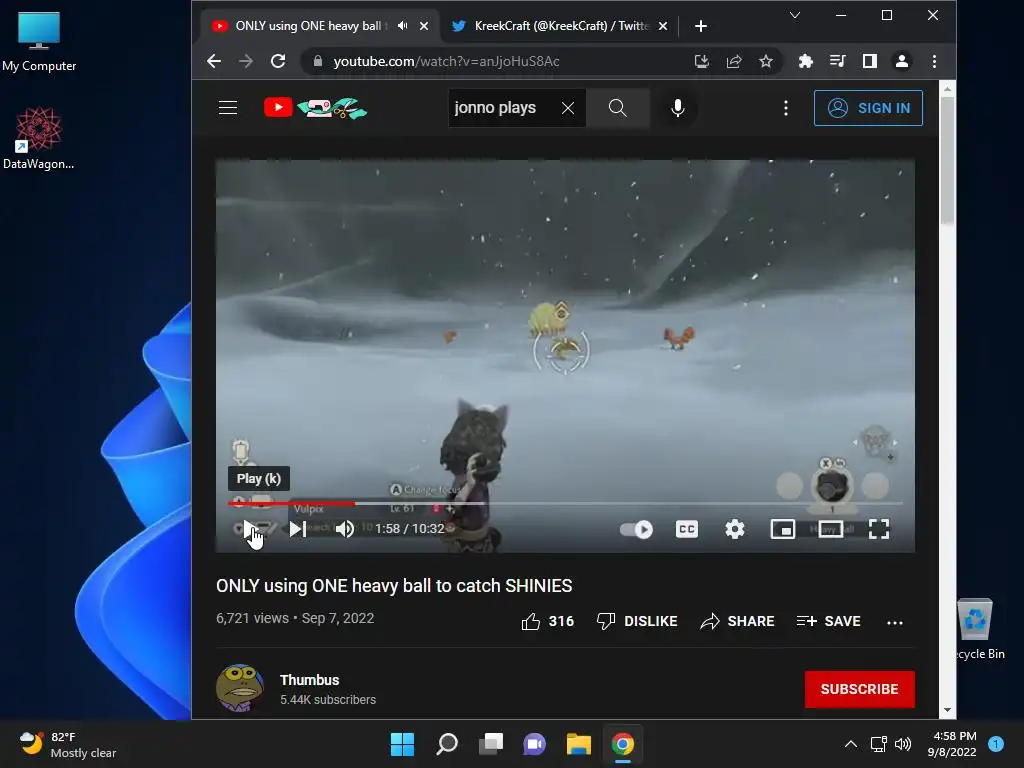Open the weather widget on taskbar
The height and width of the screenshot is (768, 1024).
click(67, 744)
